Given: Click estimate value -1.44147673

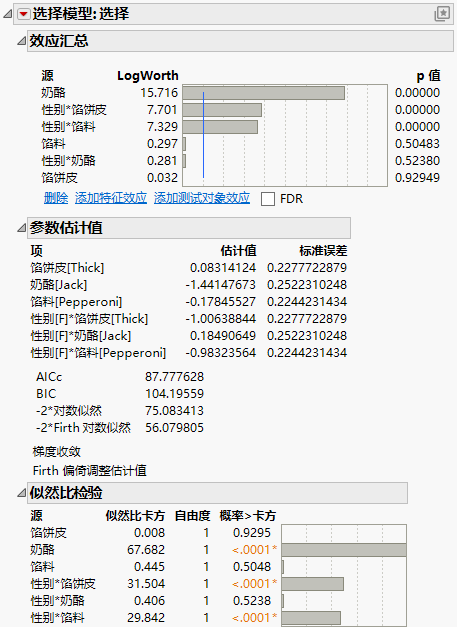Looking at the screenshot, I should [220, 285].
